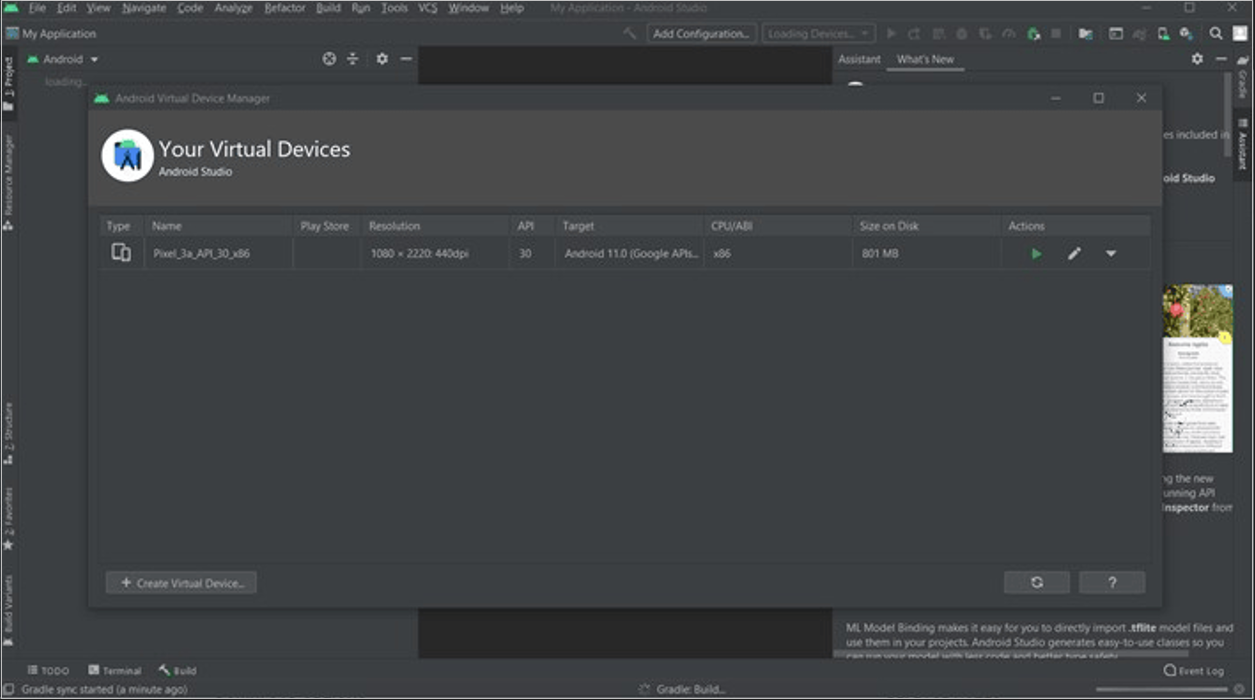Screen dimensions: 1255x700
Task: Open the Loading Devices combo box
Action: [x=818, y=33]
